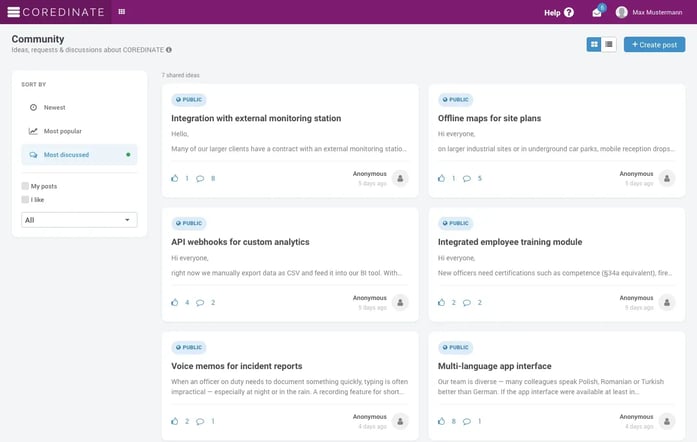Click Max Mustermann's avatar
Screen dimensions: 697x442
621,12
